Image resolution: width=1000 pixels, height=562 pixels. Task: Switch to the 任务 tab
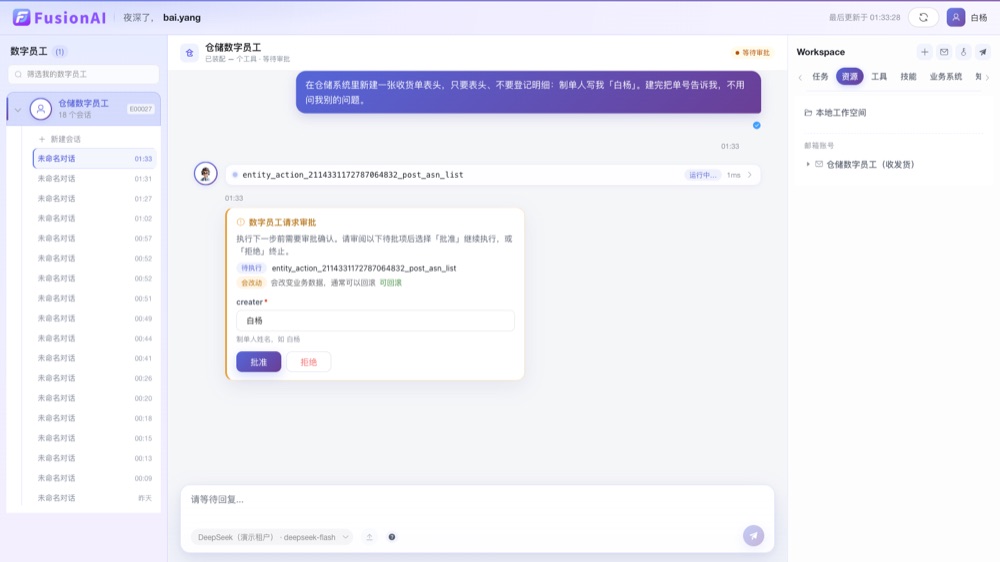(x=820, y=77)
